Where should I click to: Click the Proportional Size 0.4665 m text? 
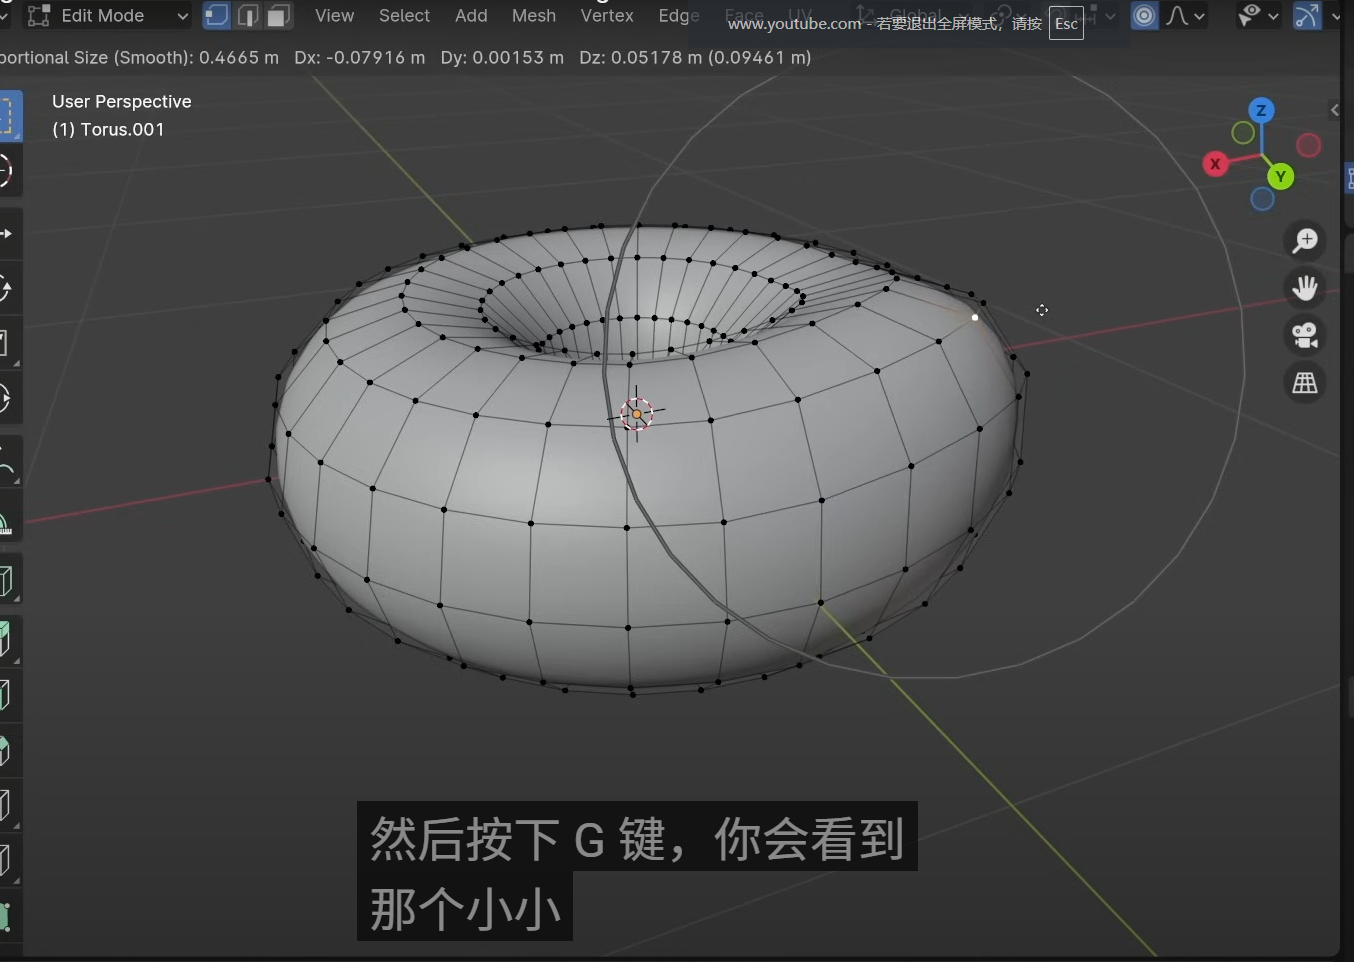[140, 57]
